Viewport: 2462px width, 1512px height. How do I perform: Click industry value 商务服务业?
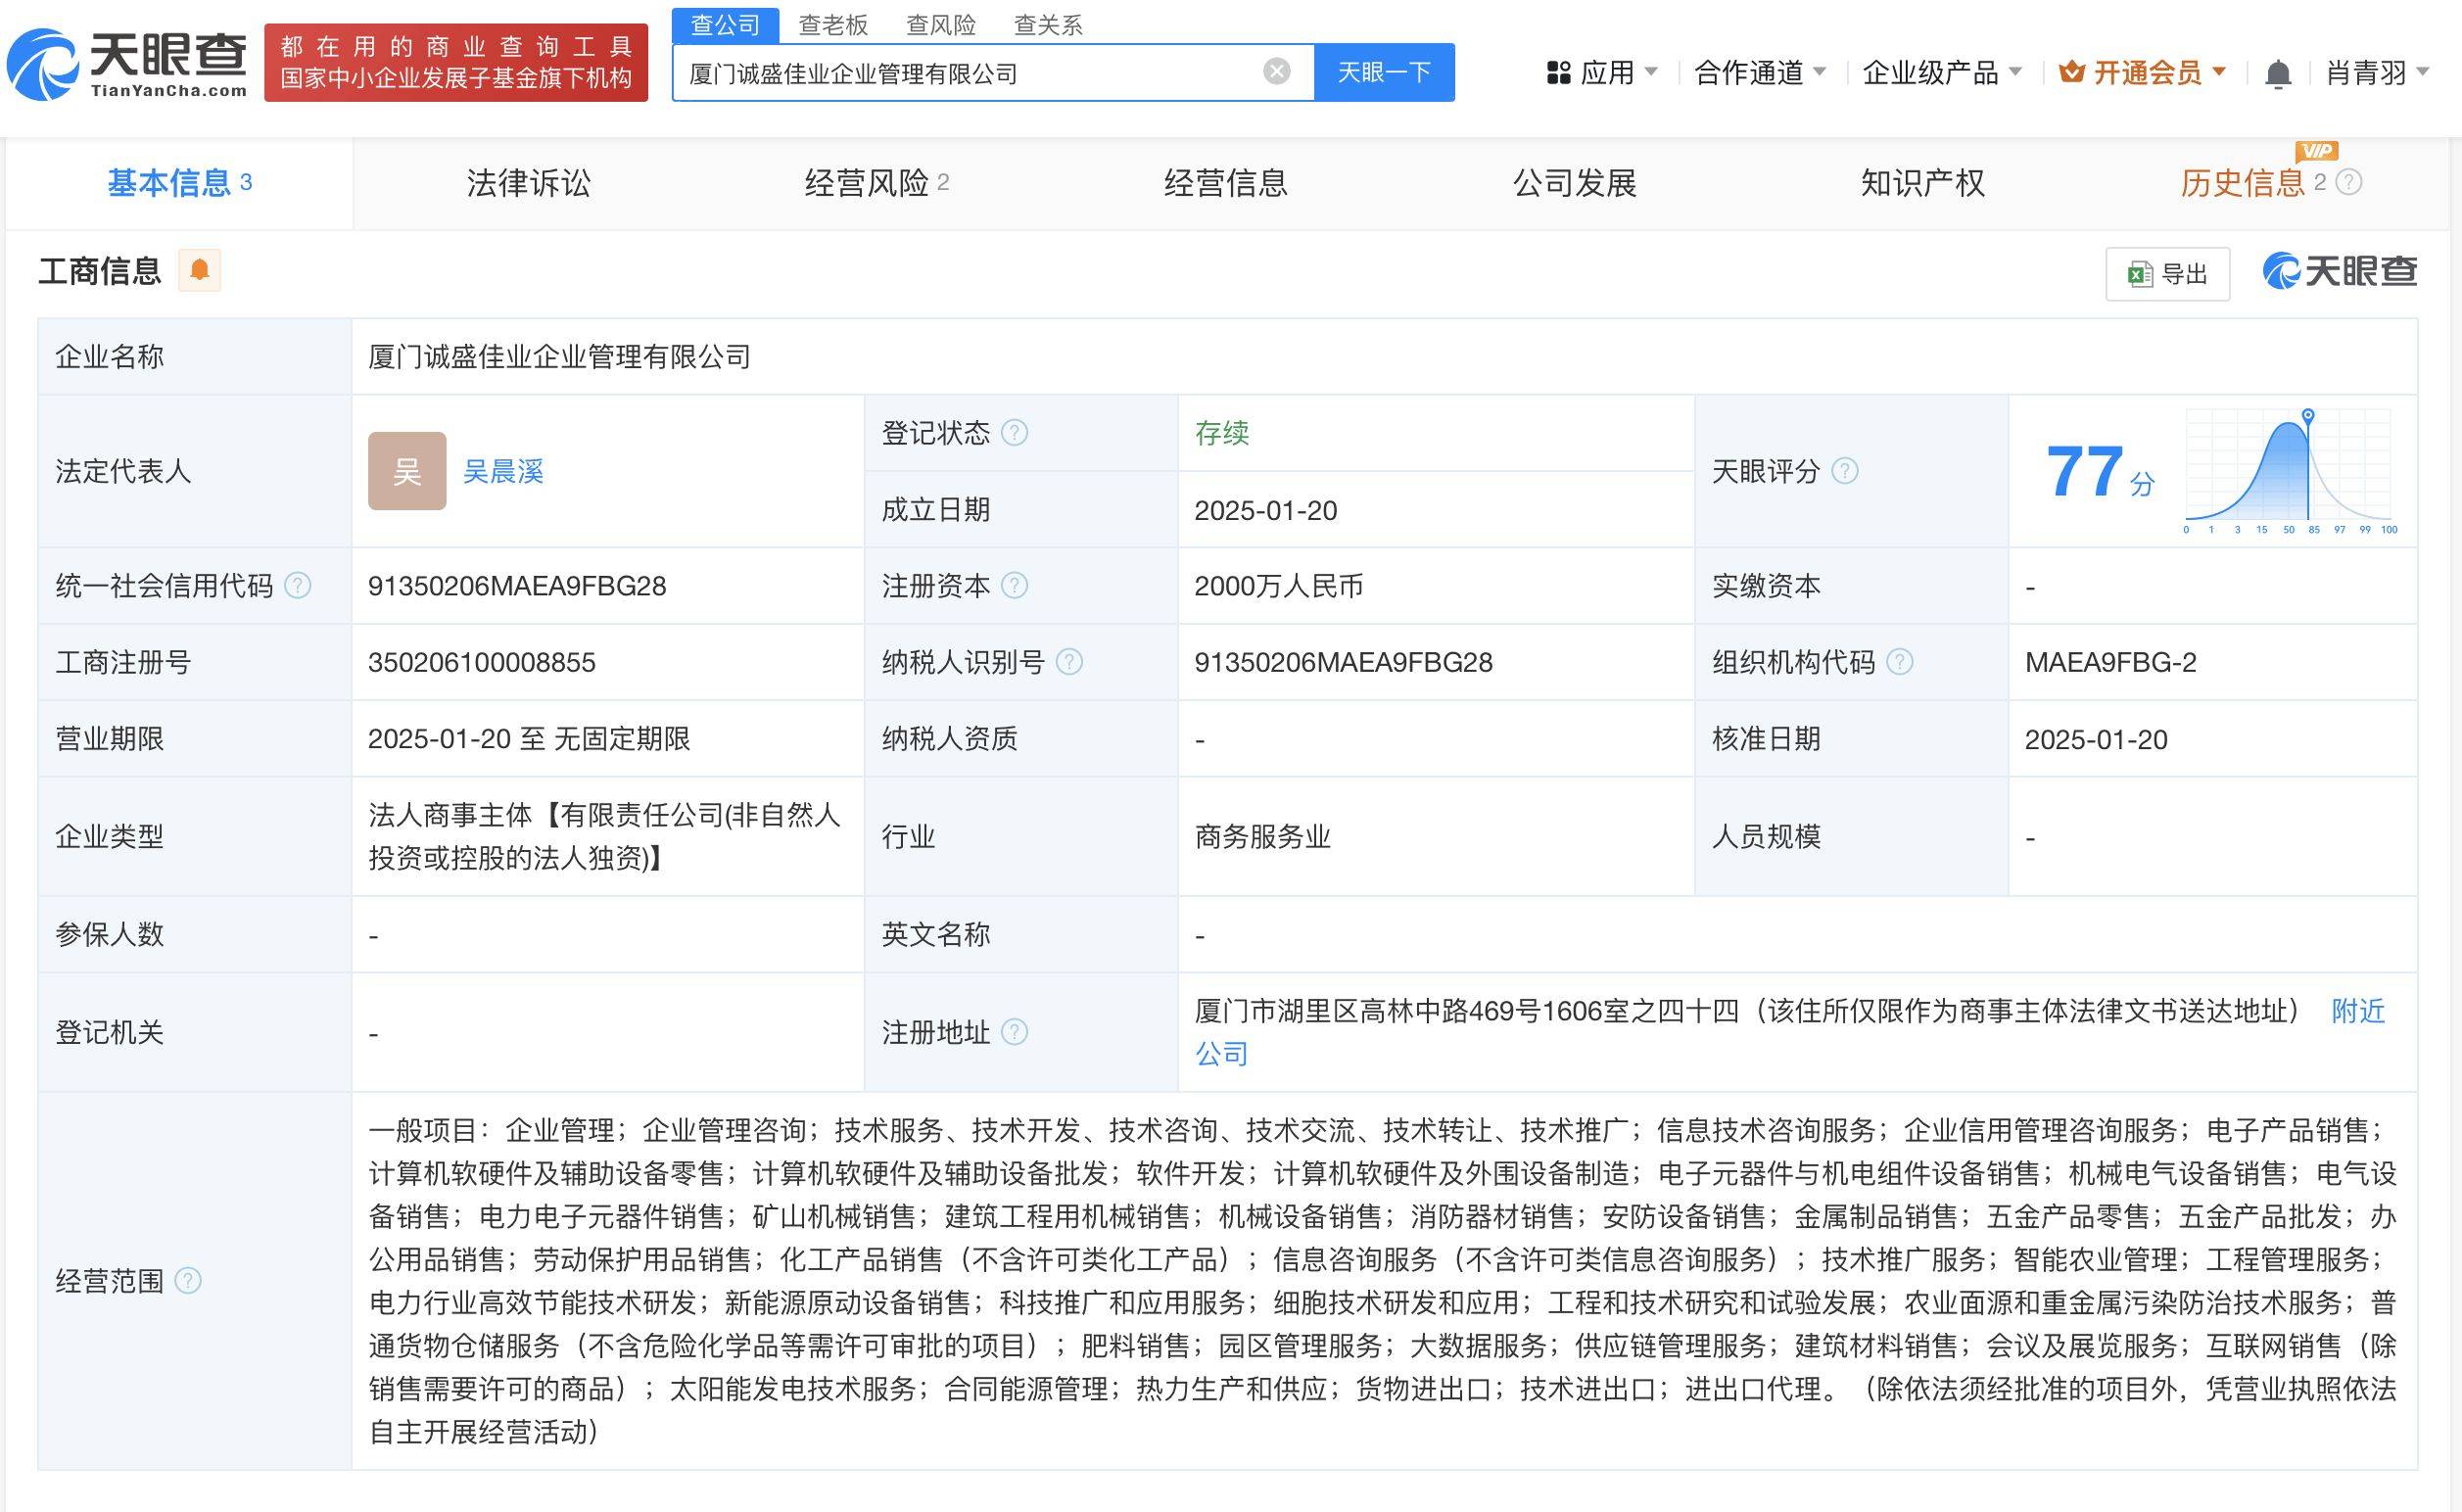[1262, 836]
